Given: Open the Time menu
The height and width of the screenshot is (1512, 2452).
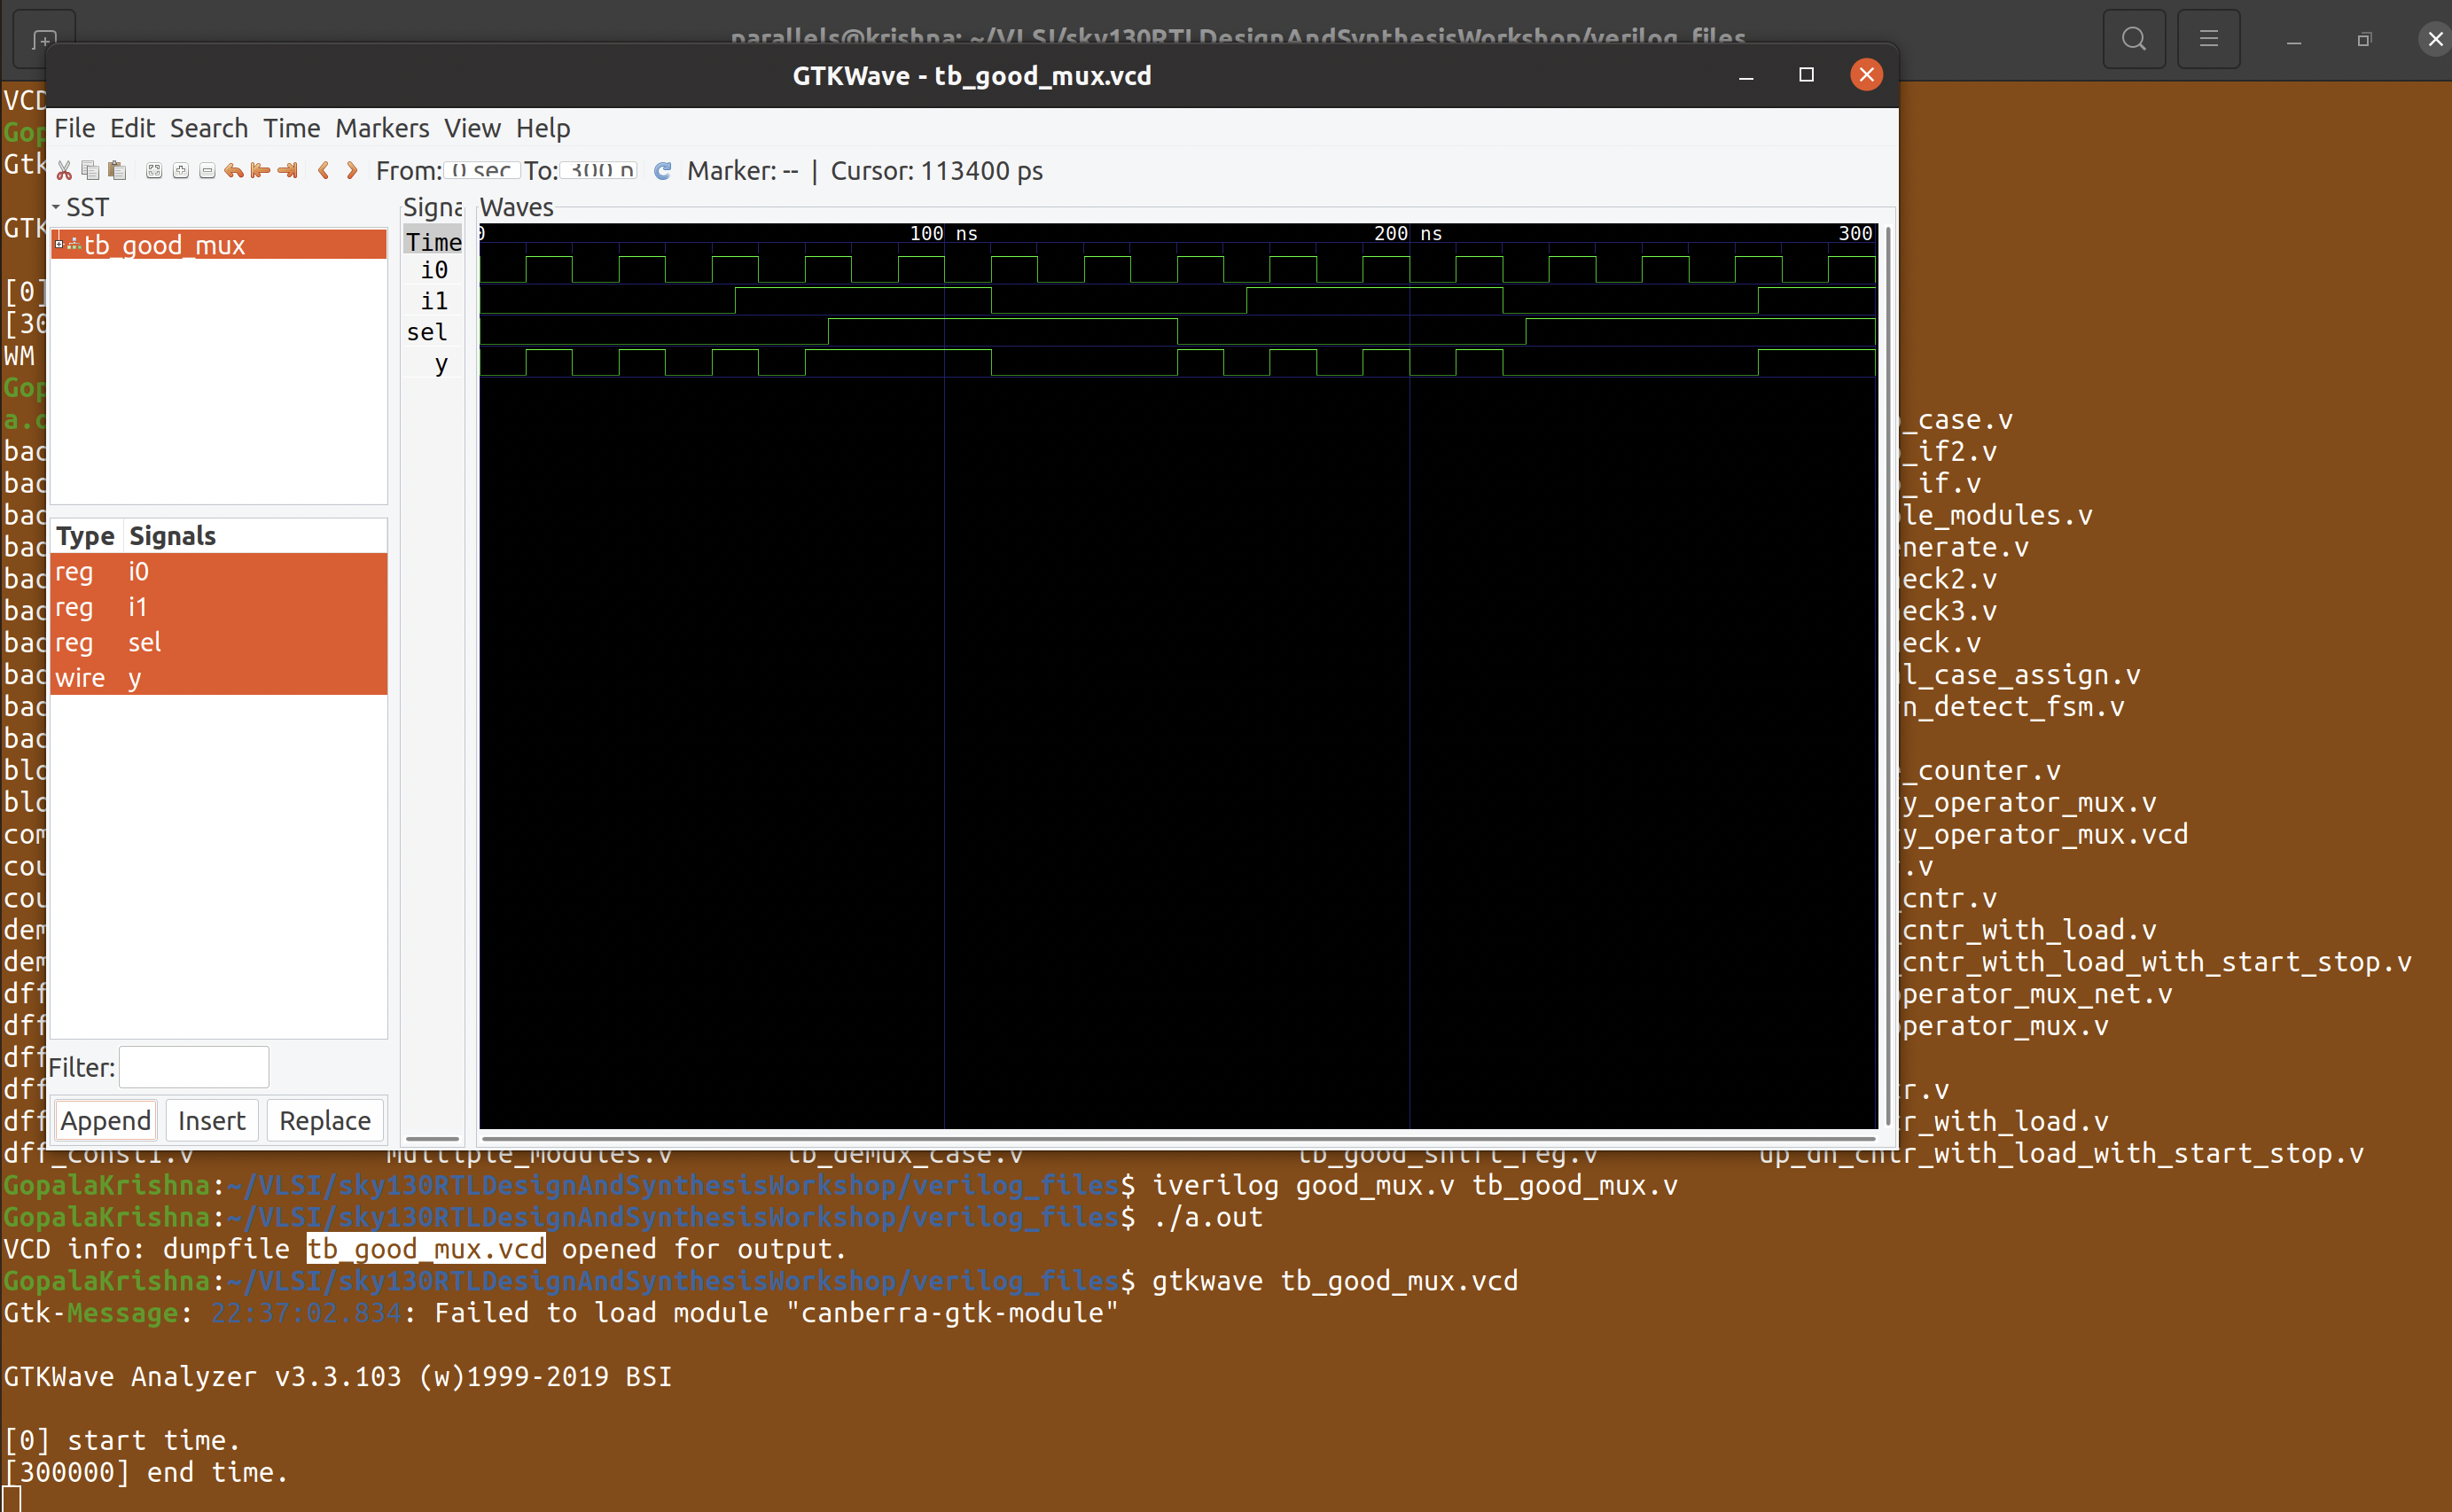Looking at the screenshot, I should [291, 128].
